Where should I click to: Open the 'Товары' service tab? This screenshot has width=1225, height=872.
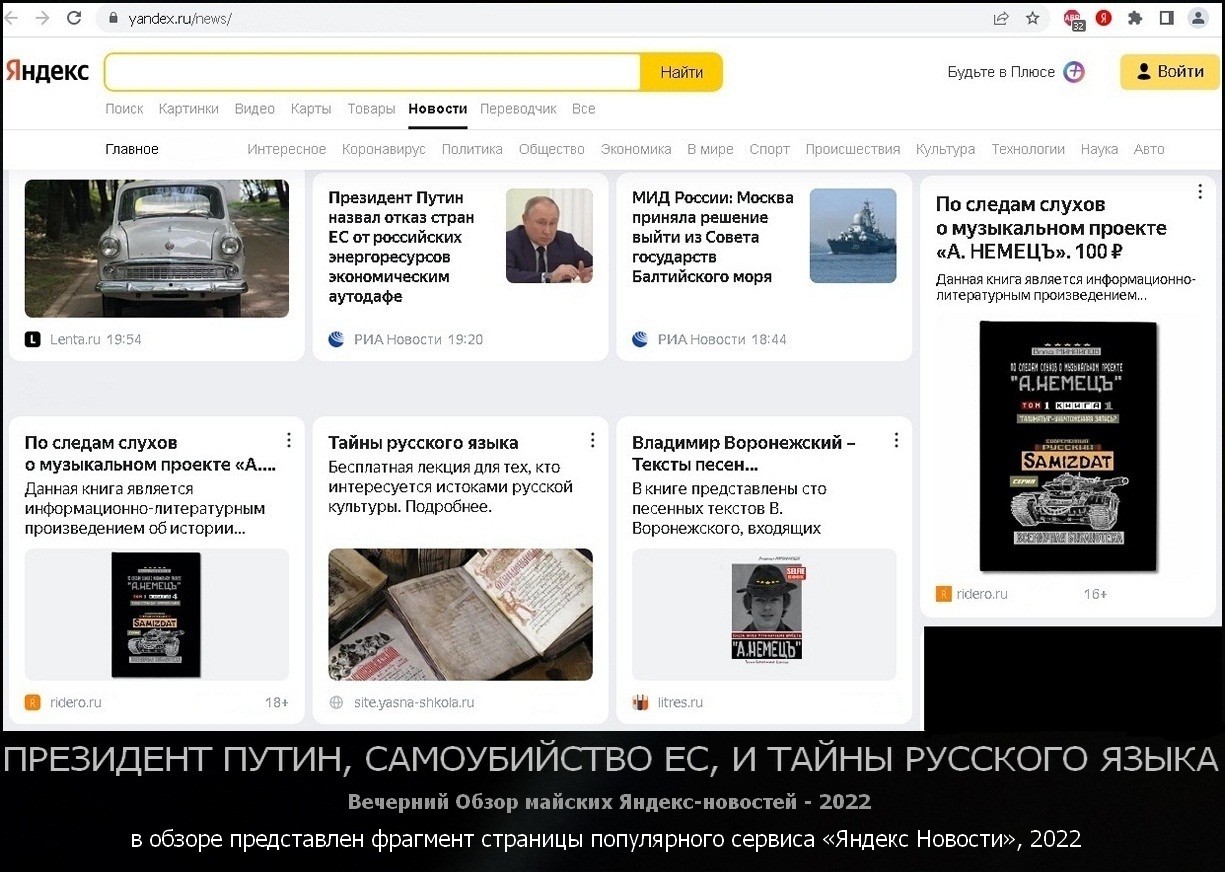tap(371, 109)
